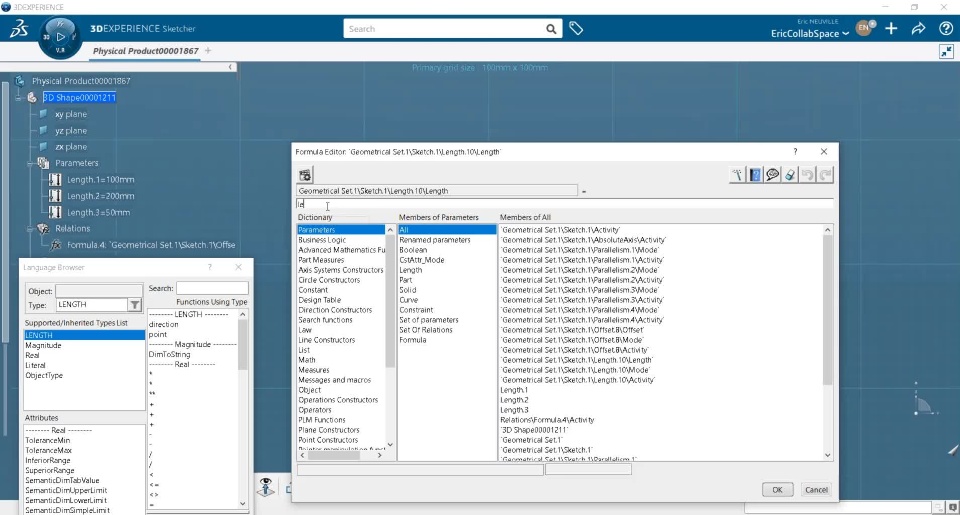Select the xy plane tree item

pyautogui.click(x=71, y=114)
